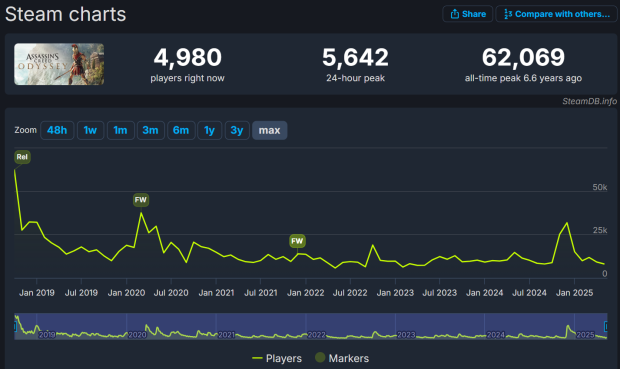Toggle the Markers series in legend
Image resolution: width=620 pixels, height=369 pixels.
pos(342,358)
